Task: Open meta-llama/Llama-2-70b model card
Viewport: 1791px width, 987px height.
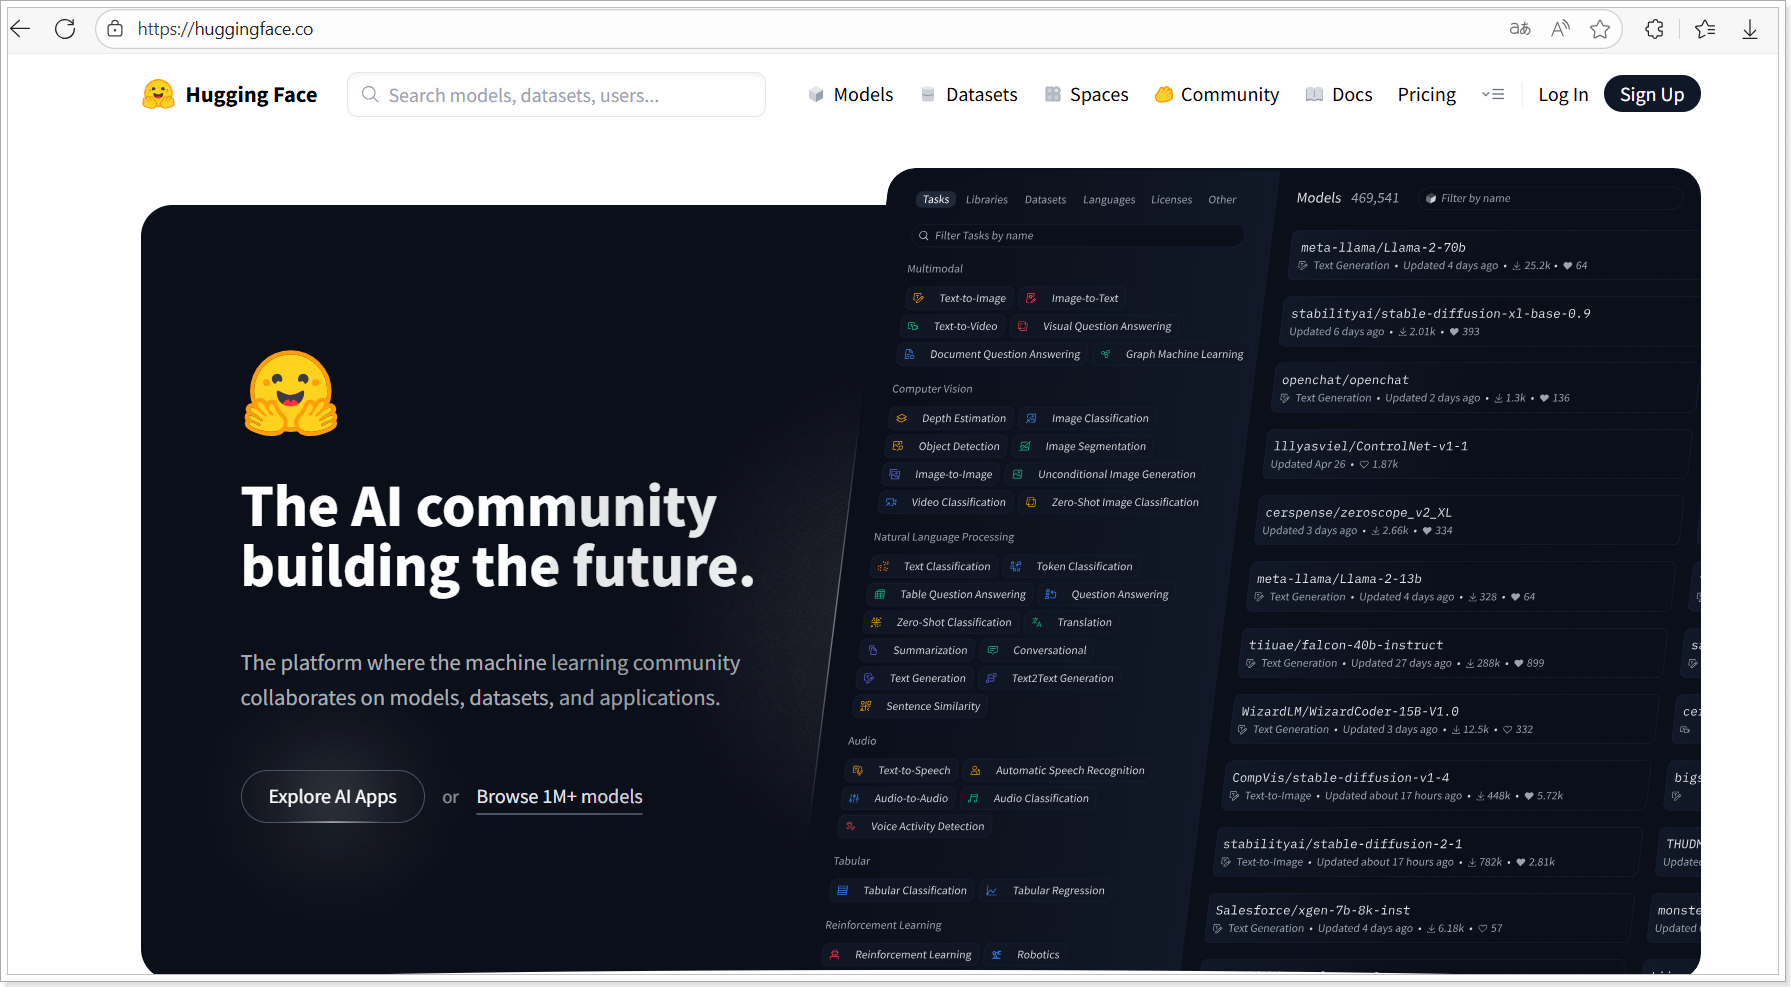Action: pyautogui.click(x=1495, y=255)
